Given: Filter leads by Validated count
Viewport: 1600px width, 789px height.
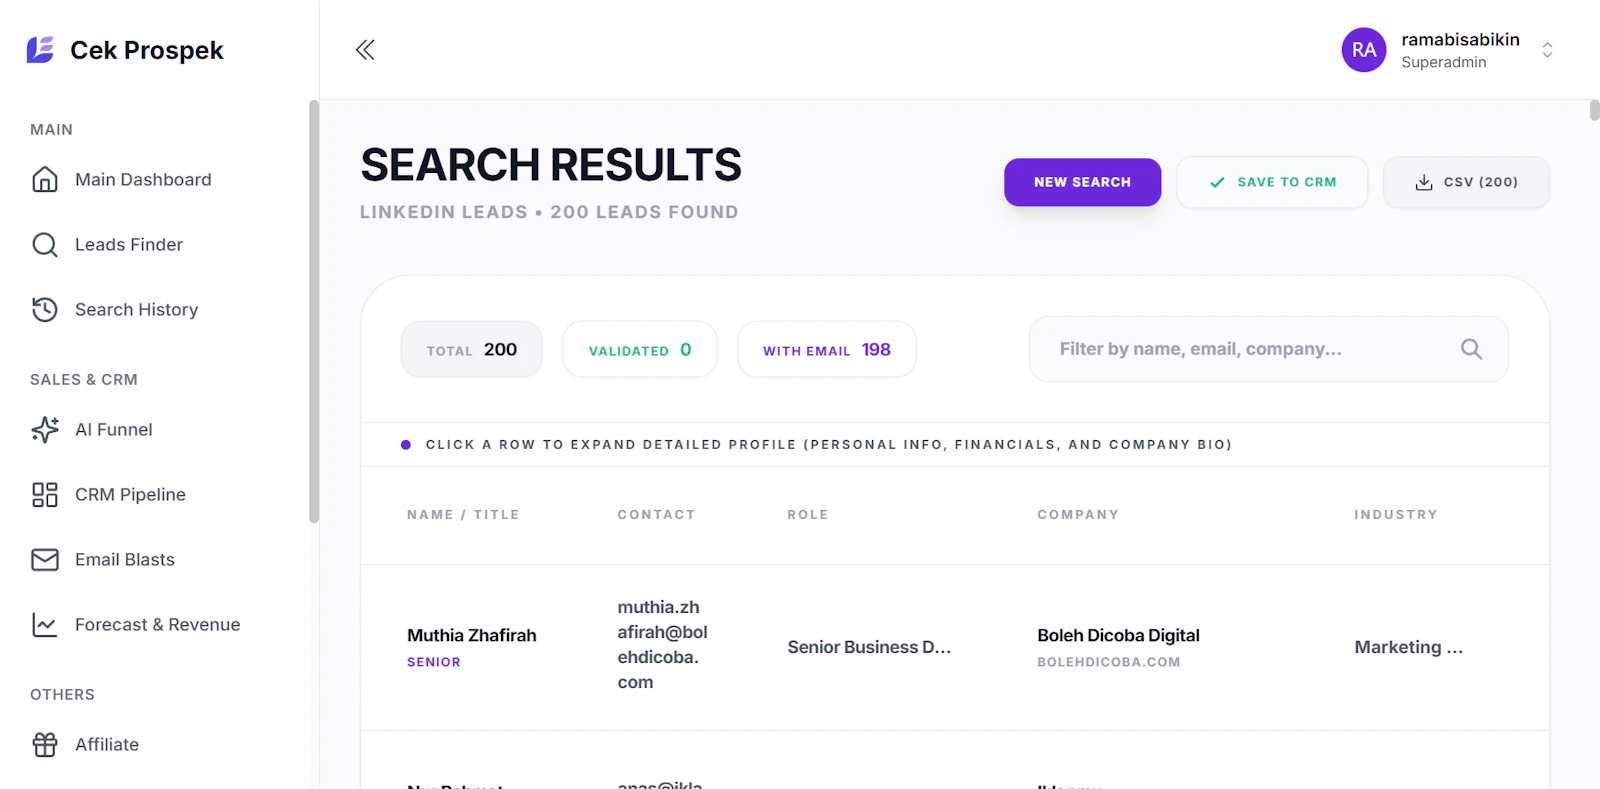Looking at the screenshot, I should (640, 350).
